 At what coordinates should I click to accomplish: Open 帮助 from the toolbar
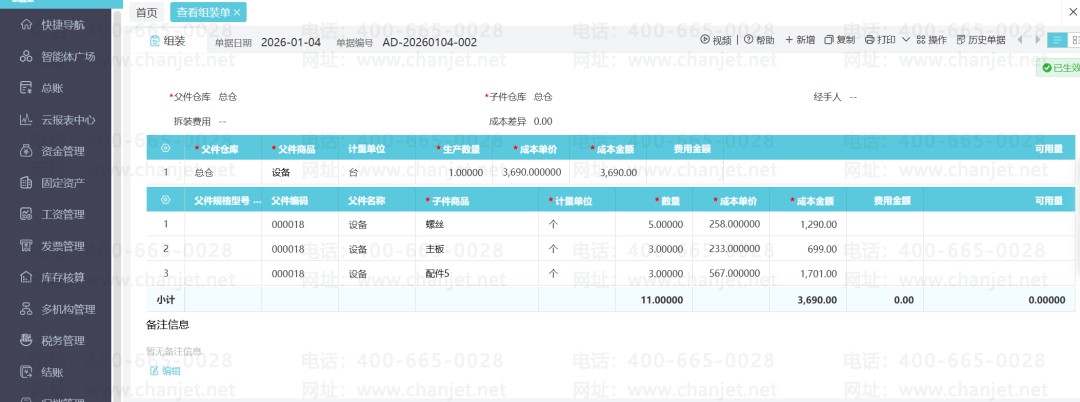click(759, 41)
